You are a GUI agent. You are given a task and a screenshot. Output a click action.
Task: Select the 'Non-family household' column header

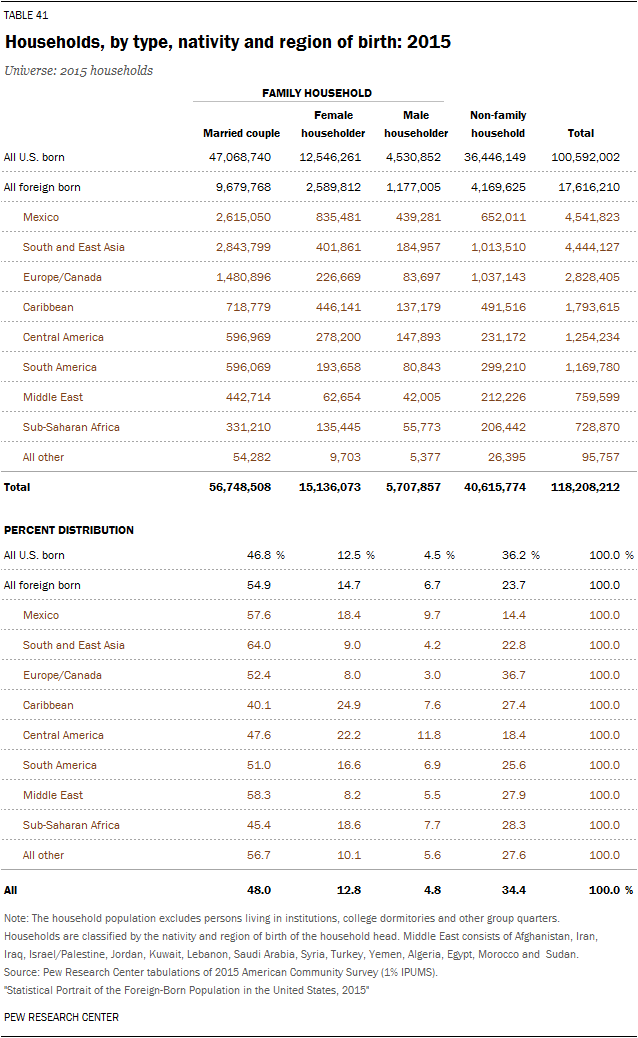498,124
